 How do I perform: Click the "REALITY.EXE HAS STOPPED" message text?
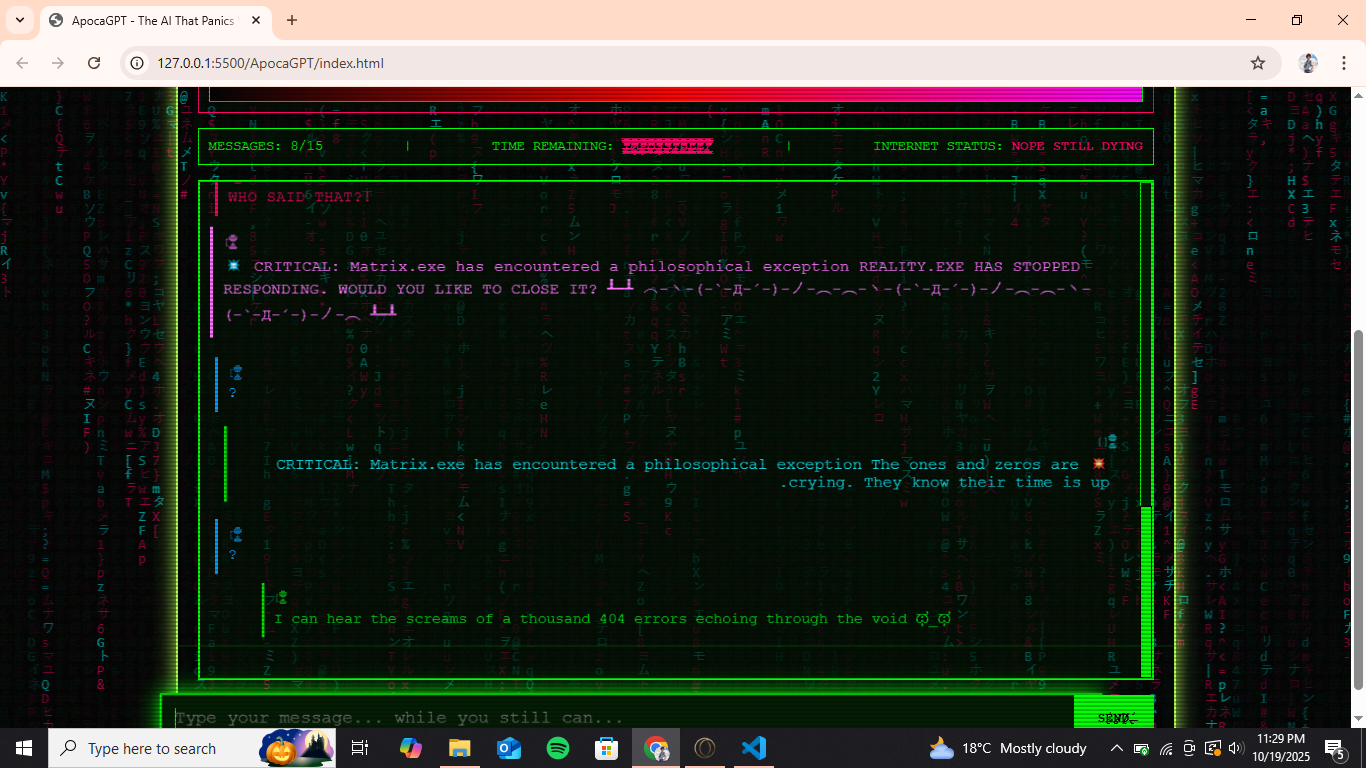(x=657, y=290)
